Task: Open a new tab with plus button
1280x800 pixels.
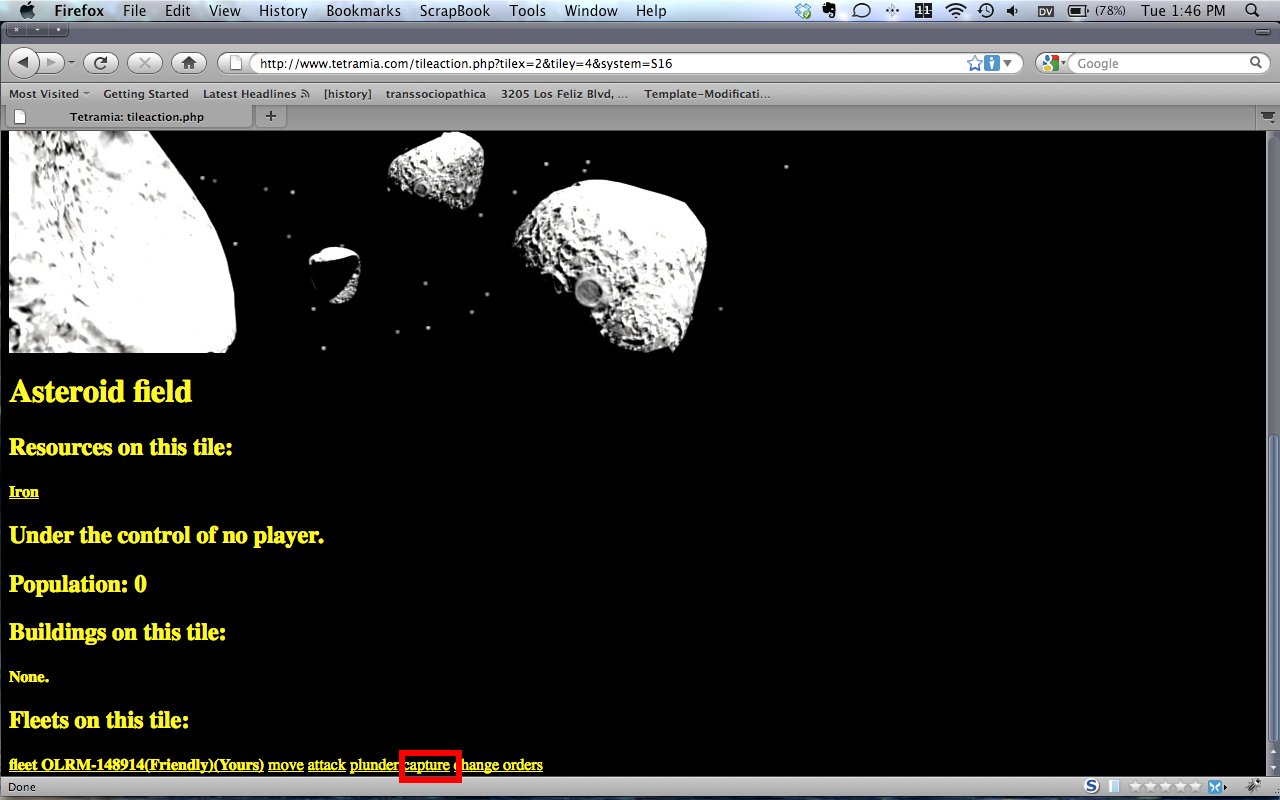Action: coord(270,116)
